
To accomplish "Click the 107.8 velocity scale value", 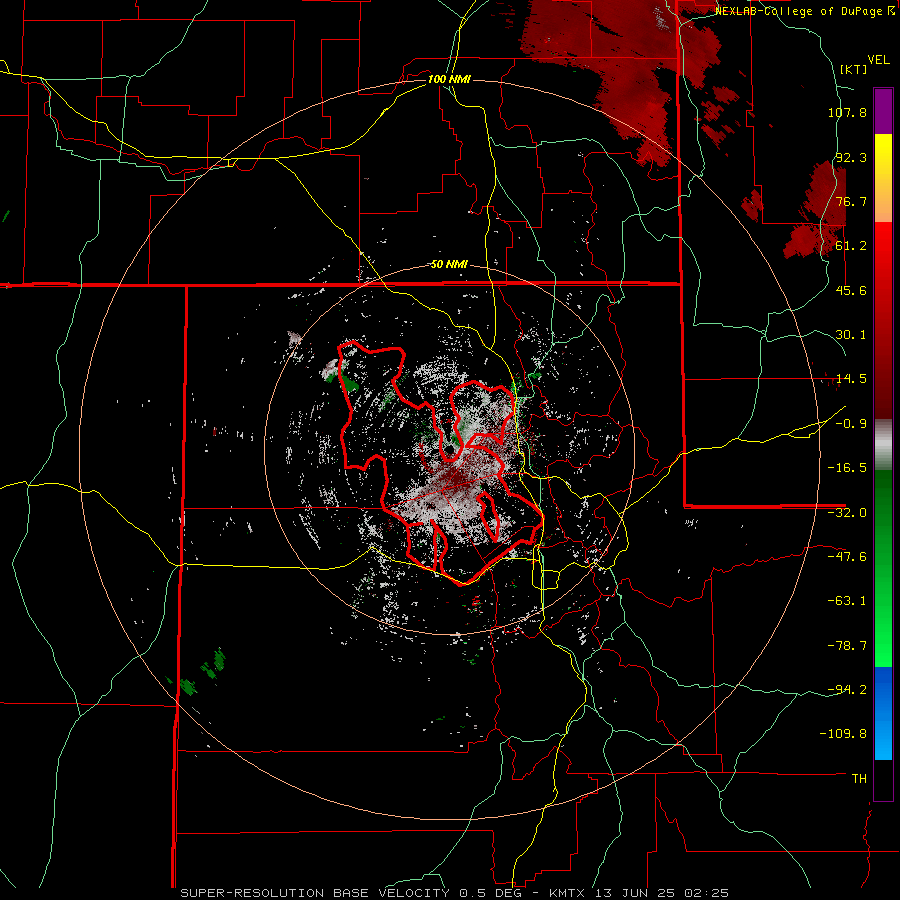I will pos(847,112).
